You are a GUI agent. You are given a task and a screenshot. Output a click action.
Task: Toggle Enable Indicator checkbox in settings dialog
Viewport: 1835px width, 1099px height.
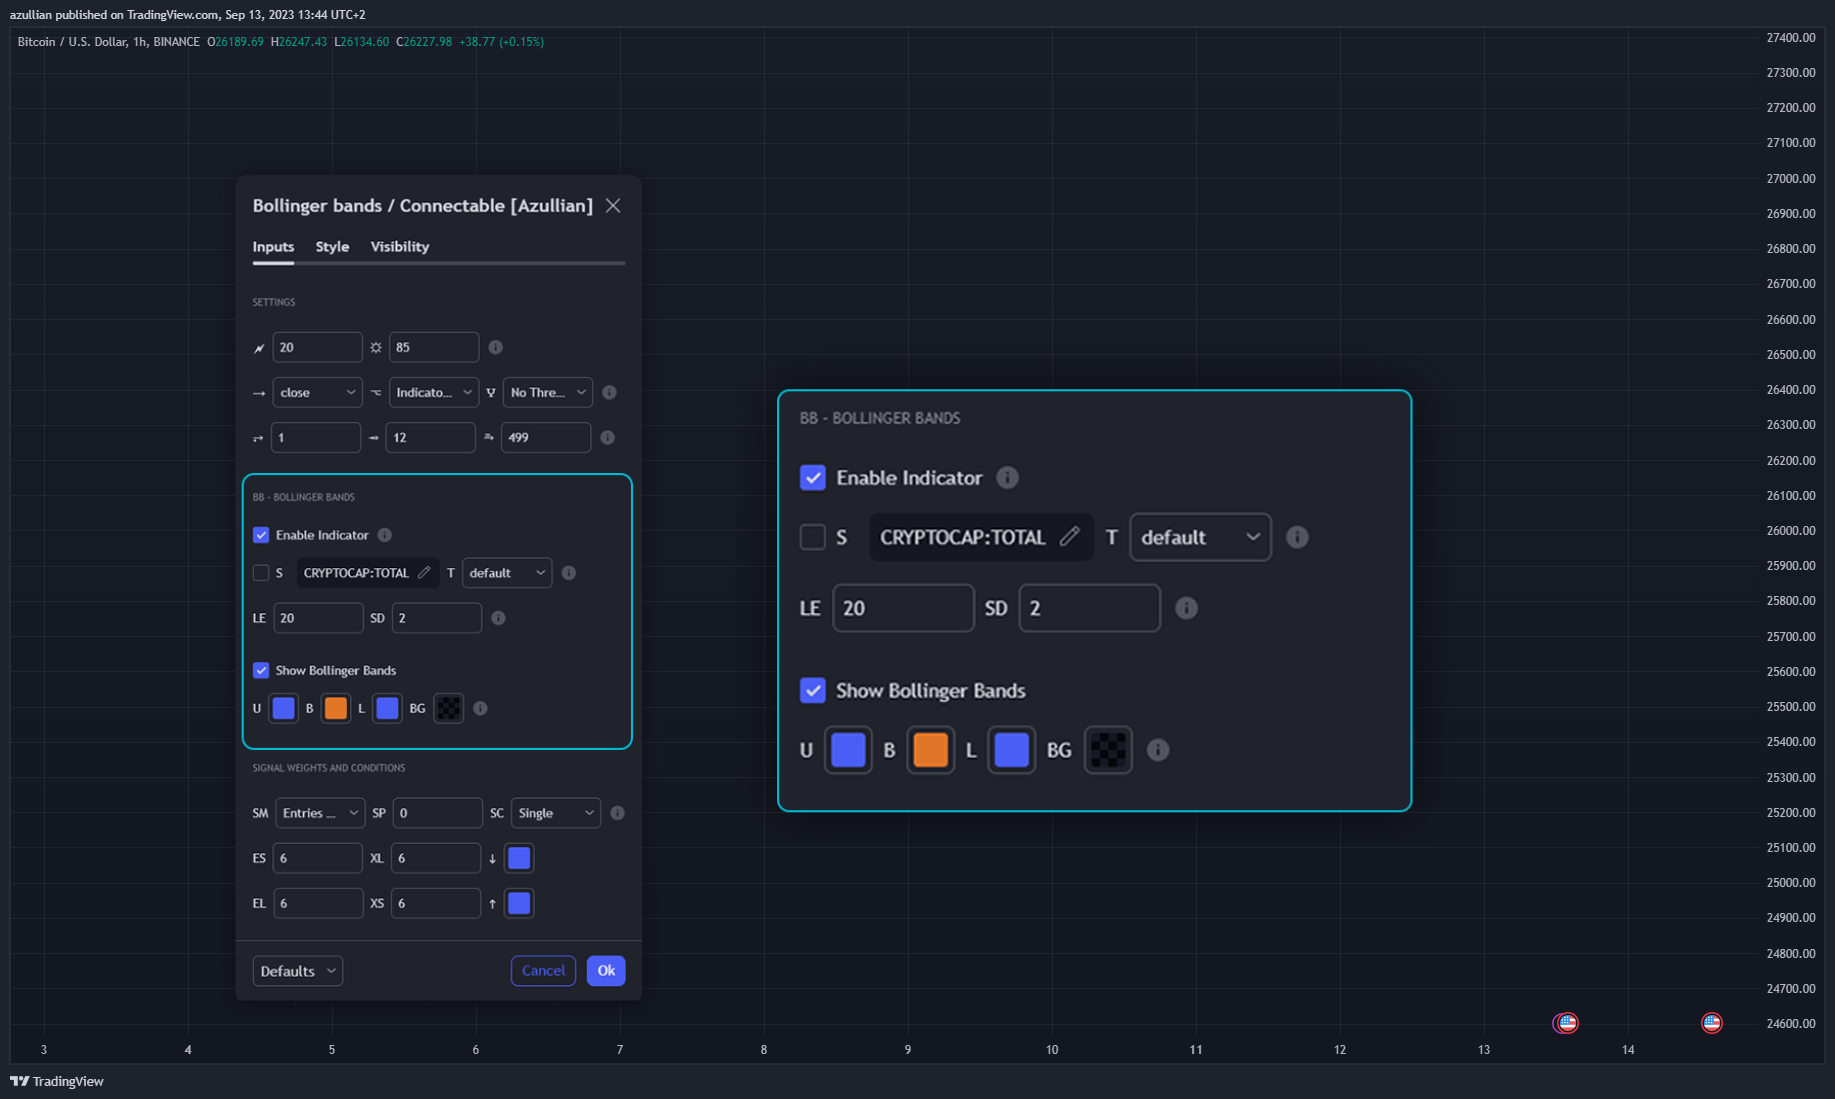click(261, 535)
